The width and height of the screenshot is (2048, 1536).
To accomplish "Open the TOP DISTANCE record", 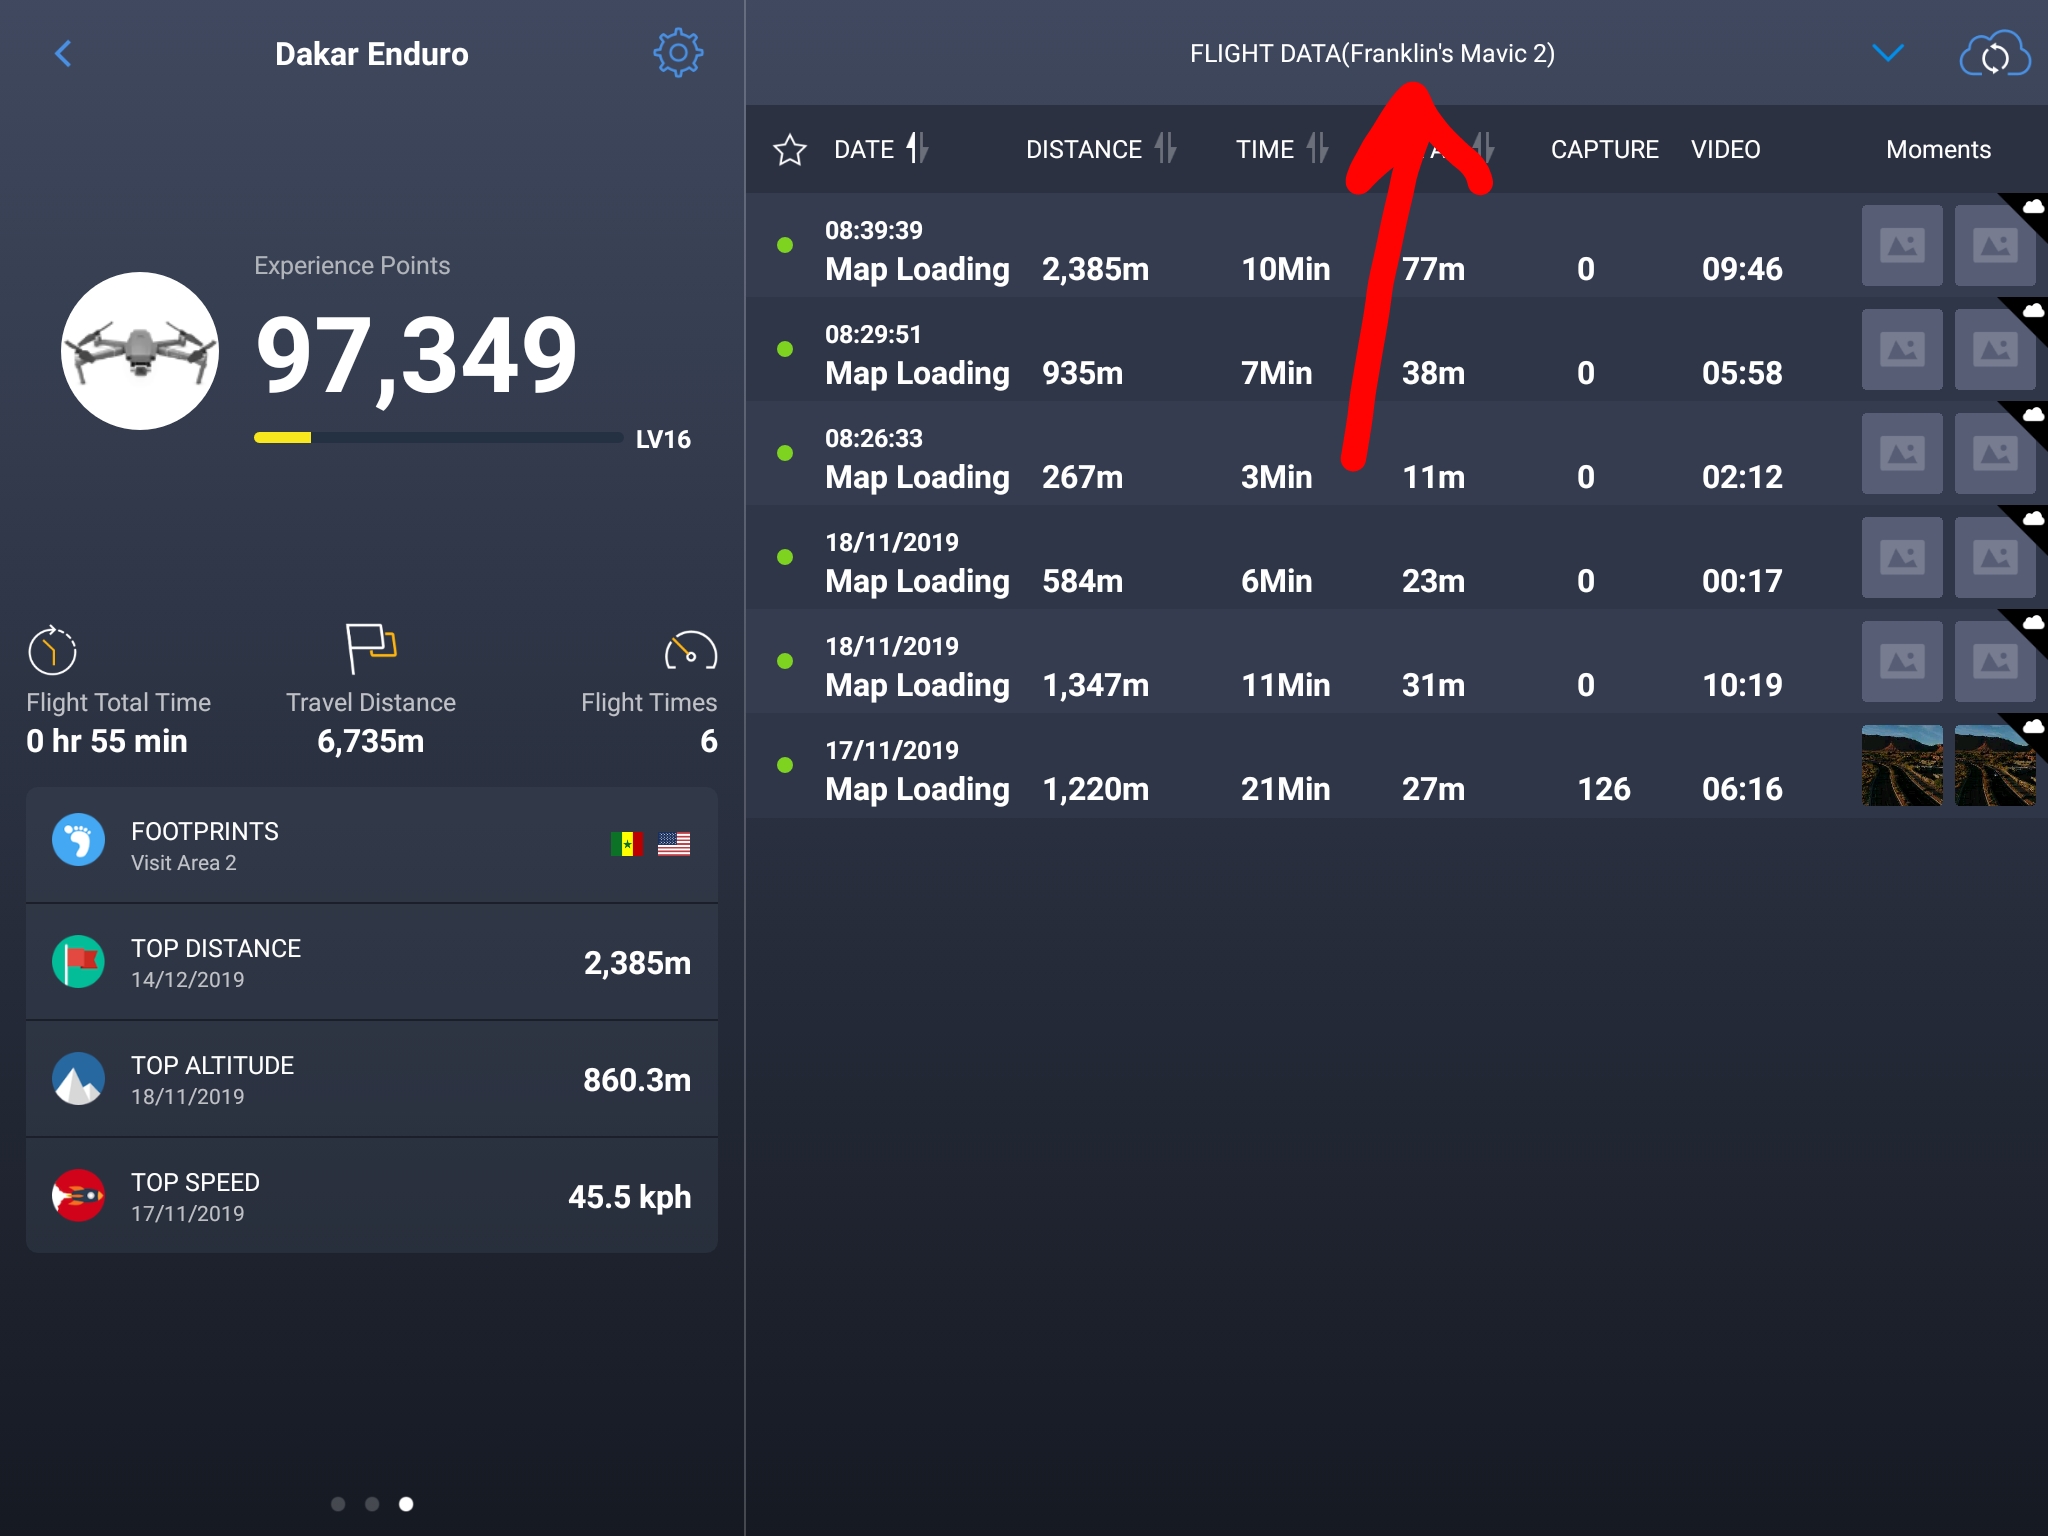I will pos(372,962).
